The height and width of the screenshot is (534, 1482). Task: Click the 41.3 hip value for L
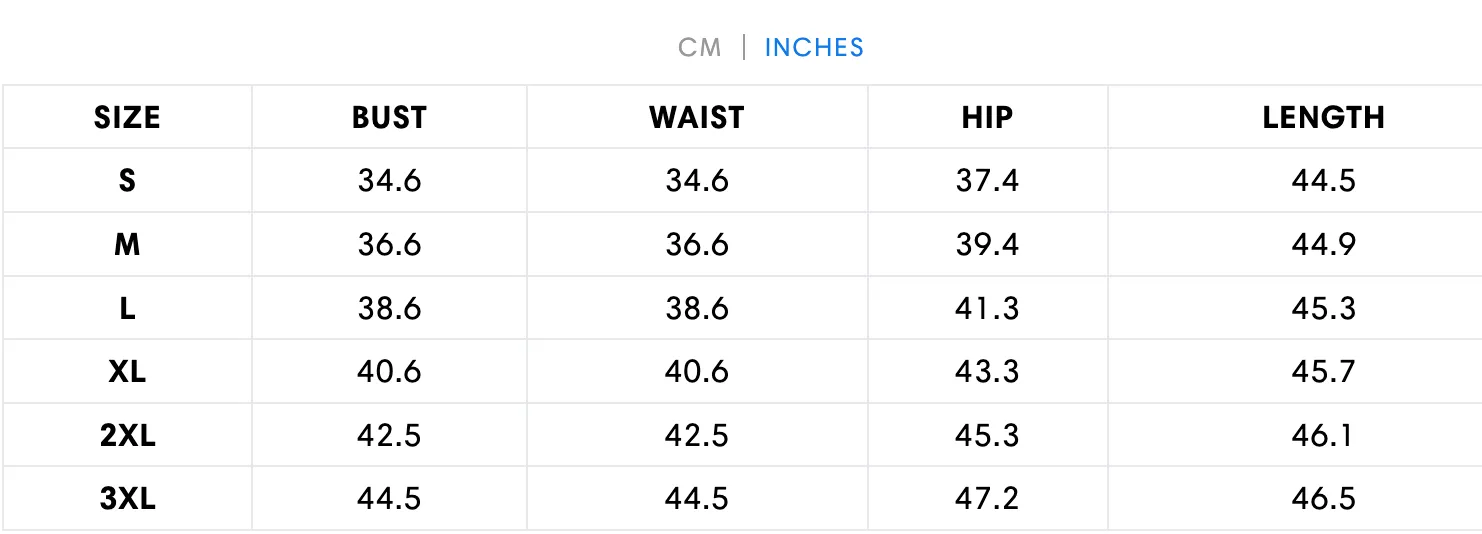(987, 308)
